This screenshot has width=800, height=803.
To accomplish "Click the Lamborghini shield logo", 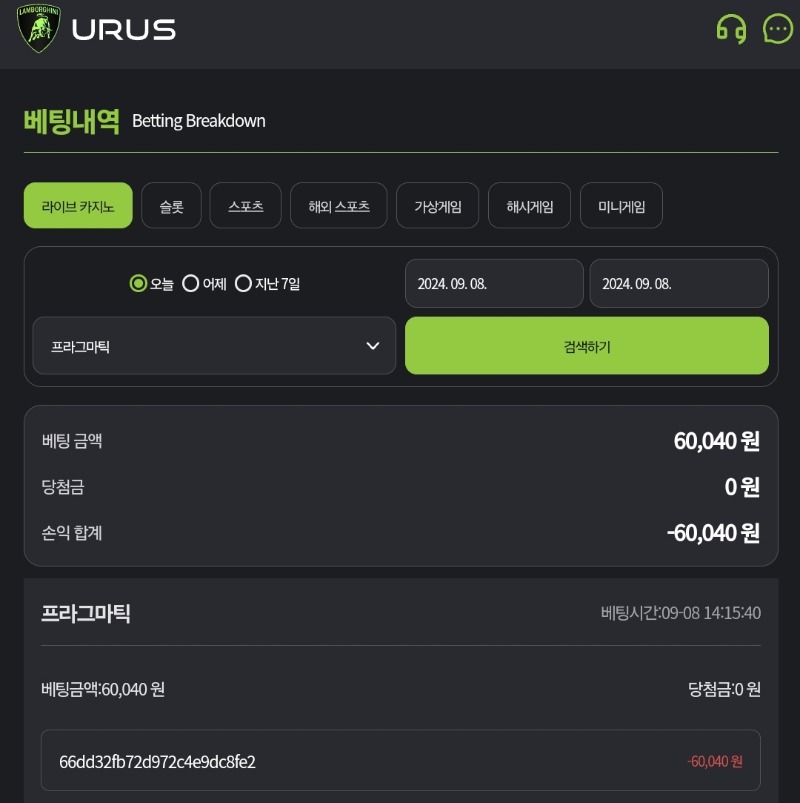I will pyautogui.click(x=39, y=29).
